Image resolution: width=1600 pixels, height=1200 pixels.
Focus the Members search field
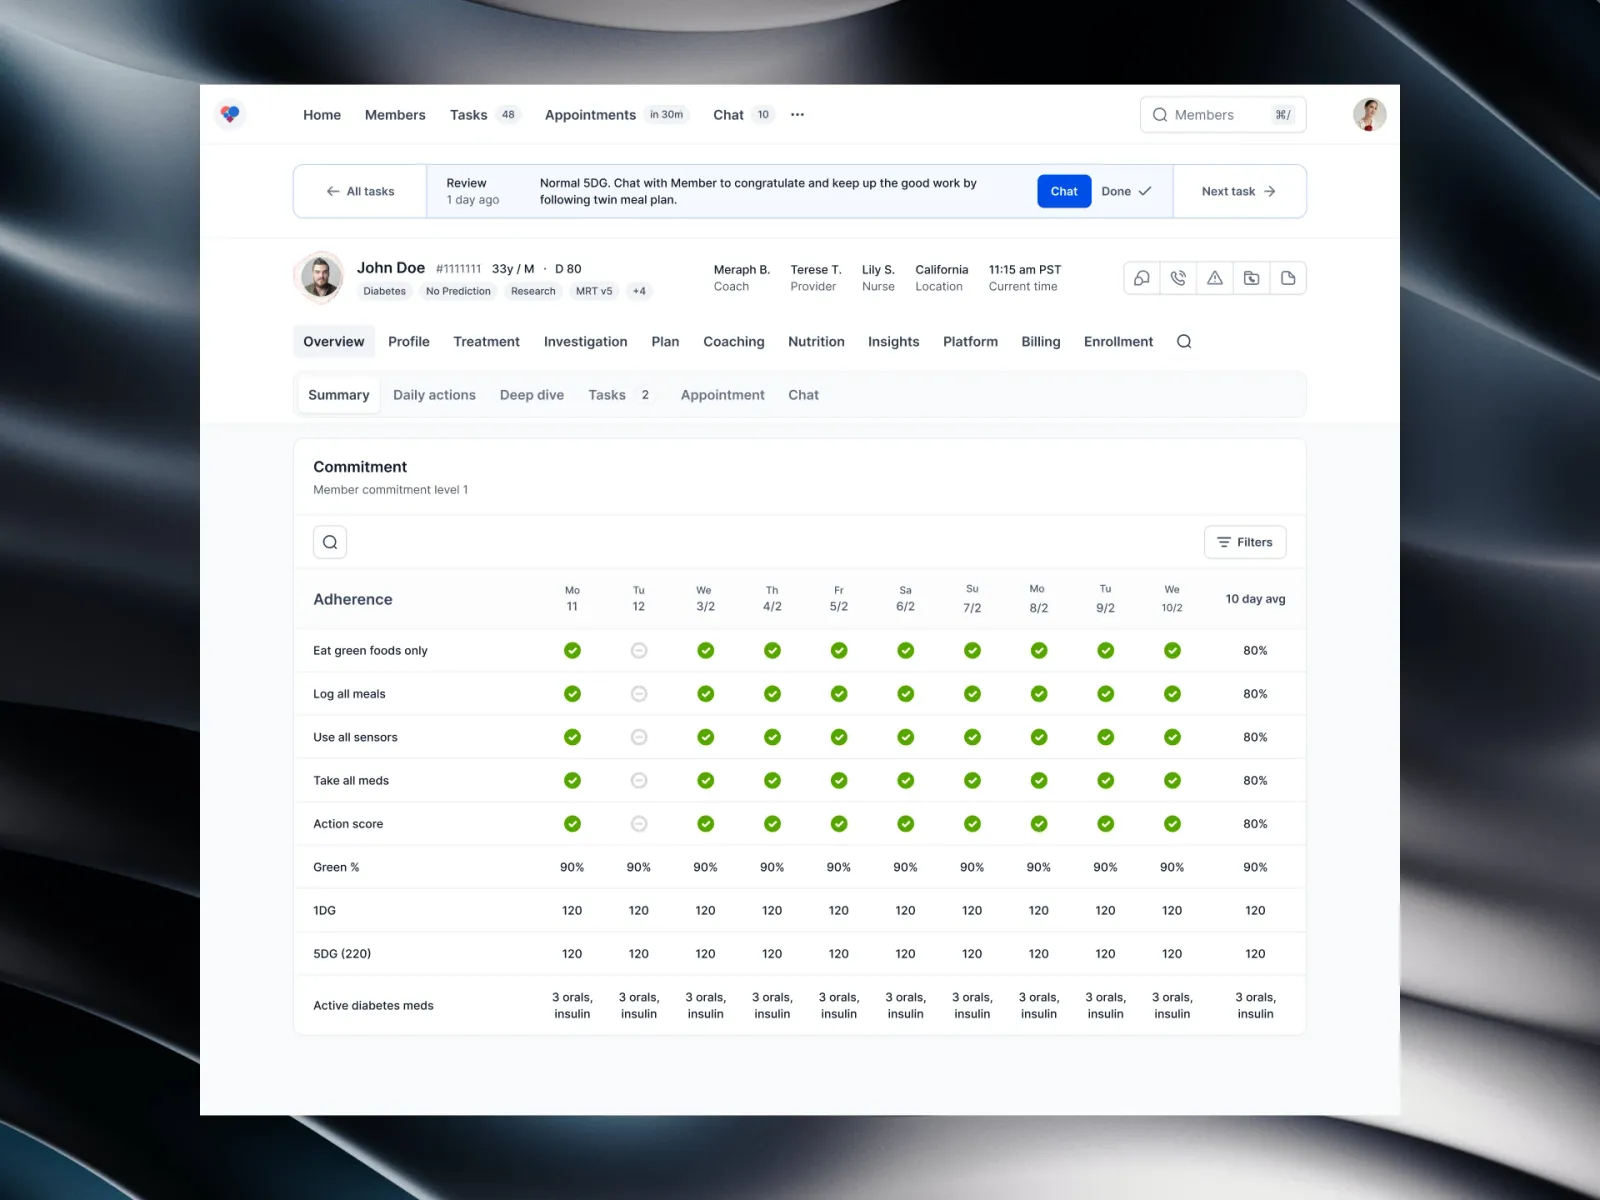tap(1223, 115)
